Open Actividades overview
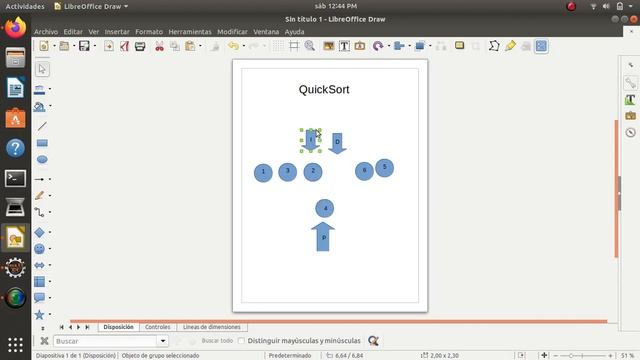This screenshot has height=360, width=640. [25, 6]
